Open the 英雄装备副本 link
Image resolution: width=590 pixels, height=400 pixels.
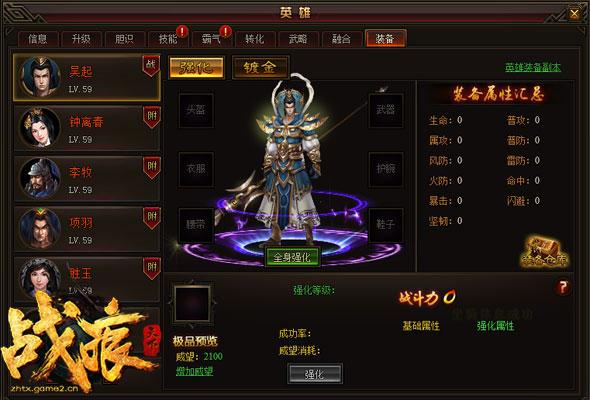pyautogui.click(x=533, y=67)
